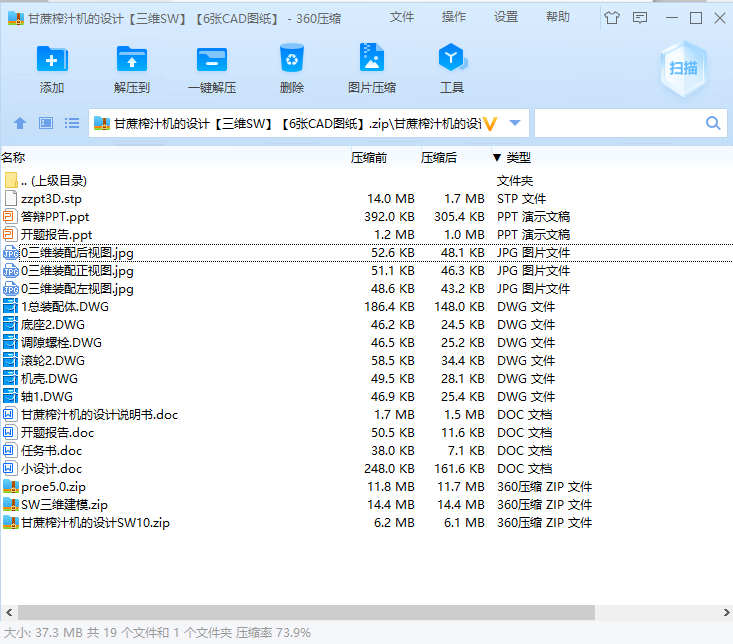
Task: Sort by the 压缩后 column header
Action: pos(438,157)
